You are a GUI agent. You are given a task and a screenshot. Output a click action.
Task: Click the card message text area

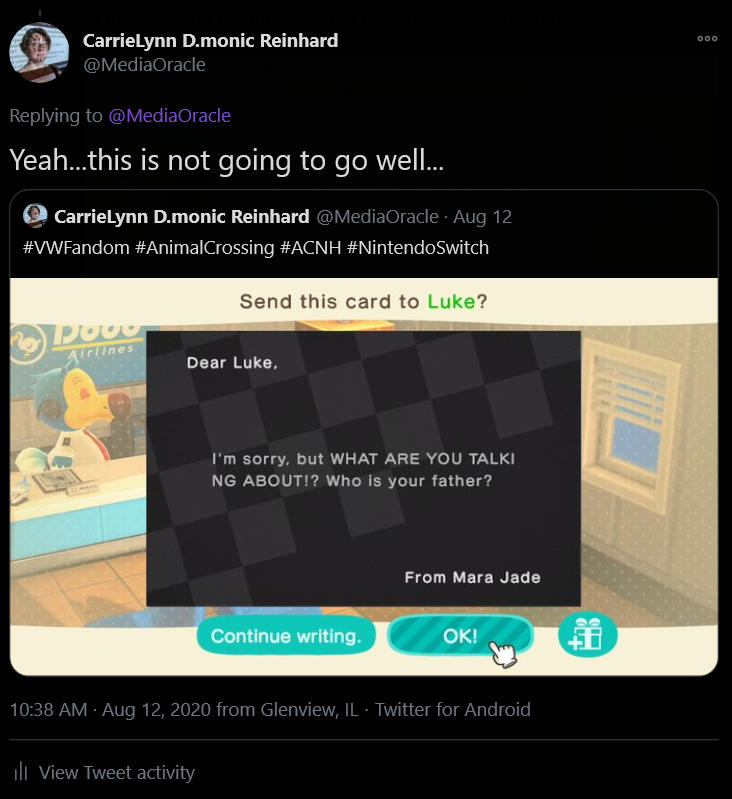click(363, 469)
